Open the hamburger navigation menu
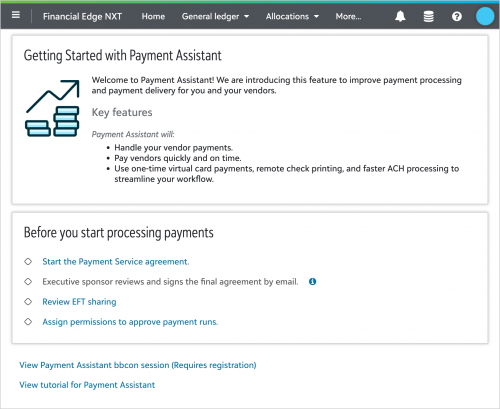The height and width of the screenshot is (409, 500). 16,15
